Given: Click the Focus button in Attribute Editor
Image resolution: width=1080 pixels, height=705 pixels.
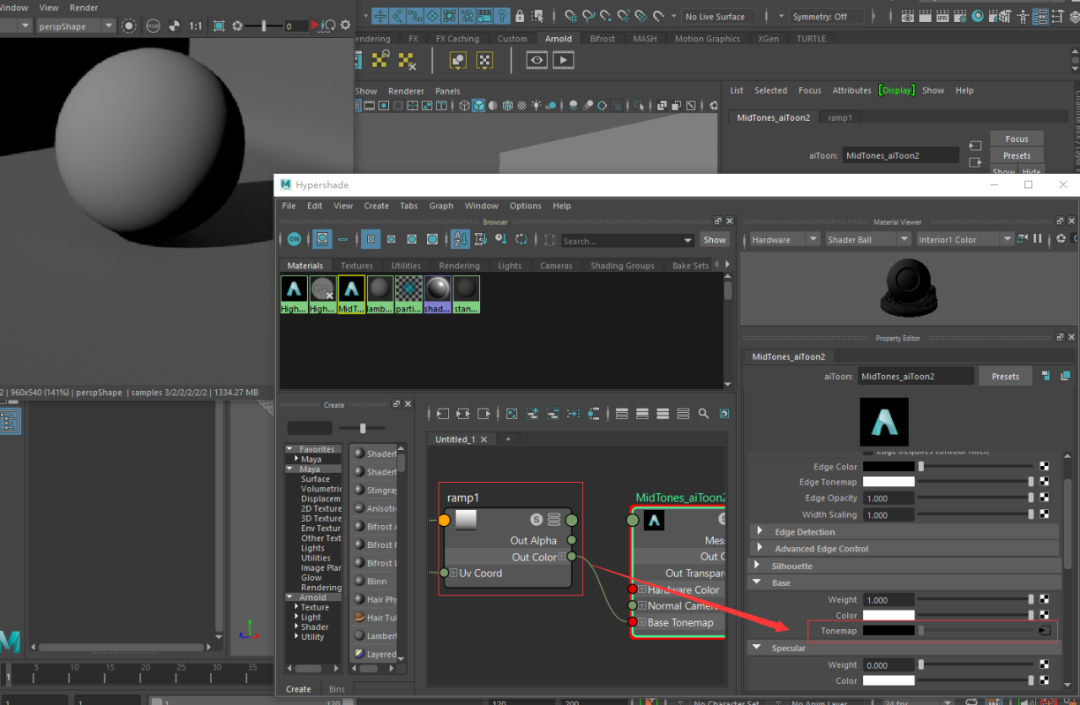Looking at the screenshot, I should 1017,139.
